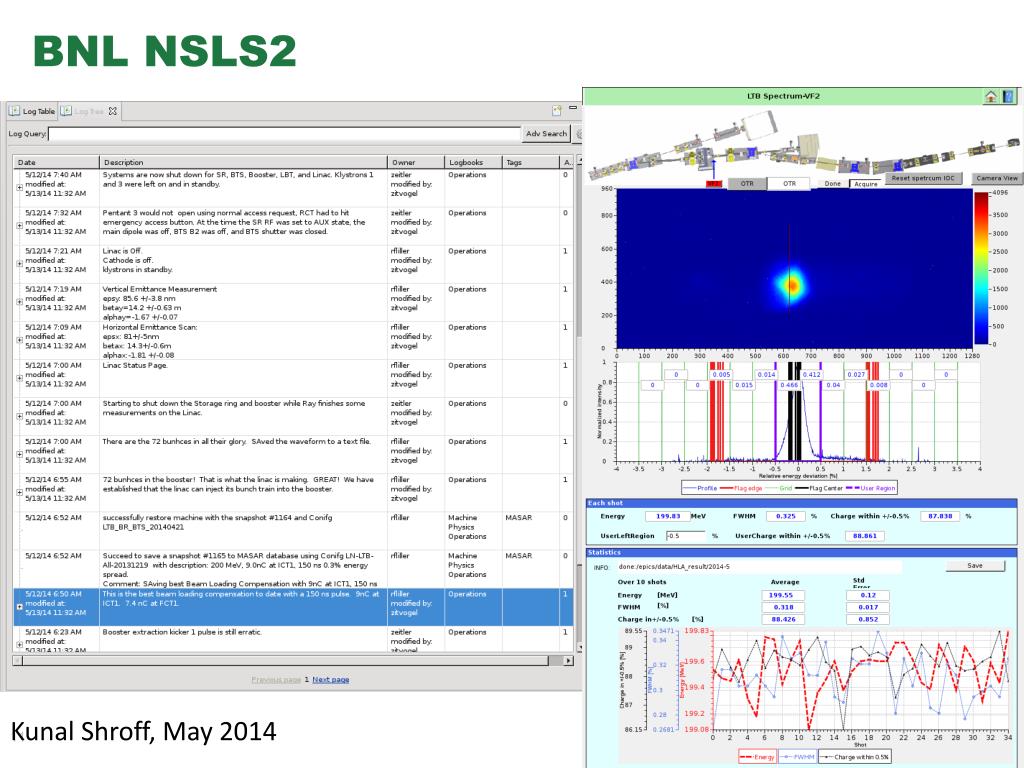
Task: Expand the 5/12/14 7:19 AM log entry
Action: tap(20, 302)
